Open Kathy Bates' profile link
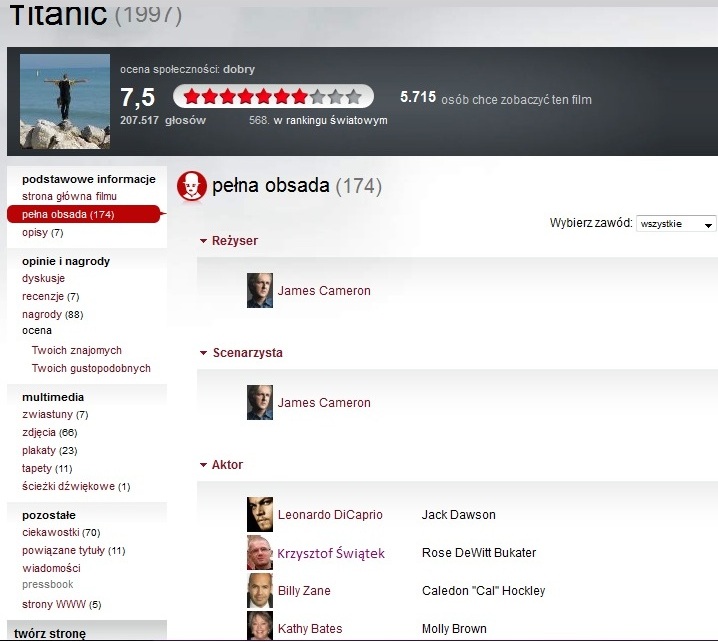 [x=310, y=629]
